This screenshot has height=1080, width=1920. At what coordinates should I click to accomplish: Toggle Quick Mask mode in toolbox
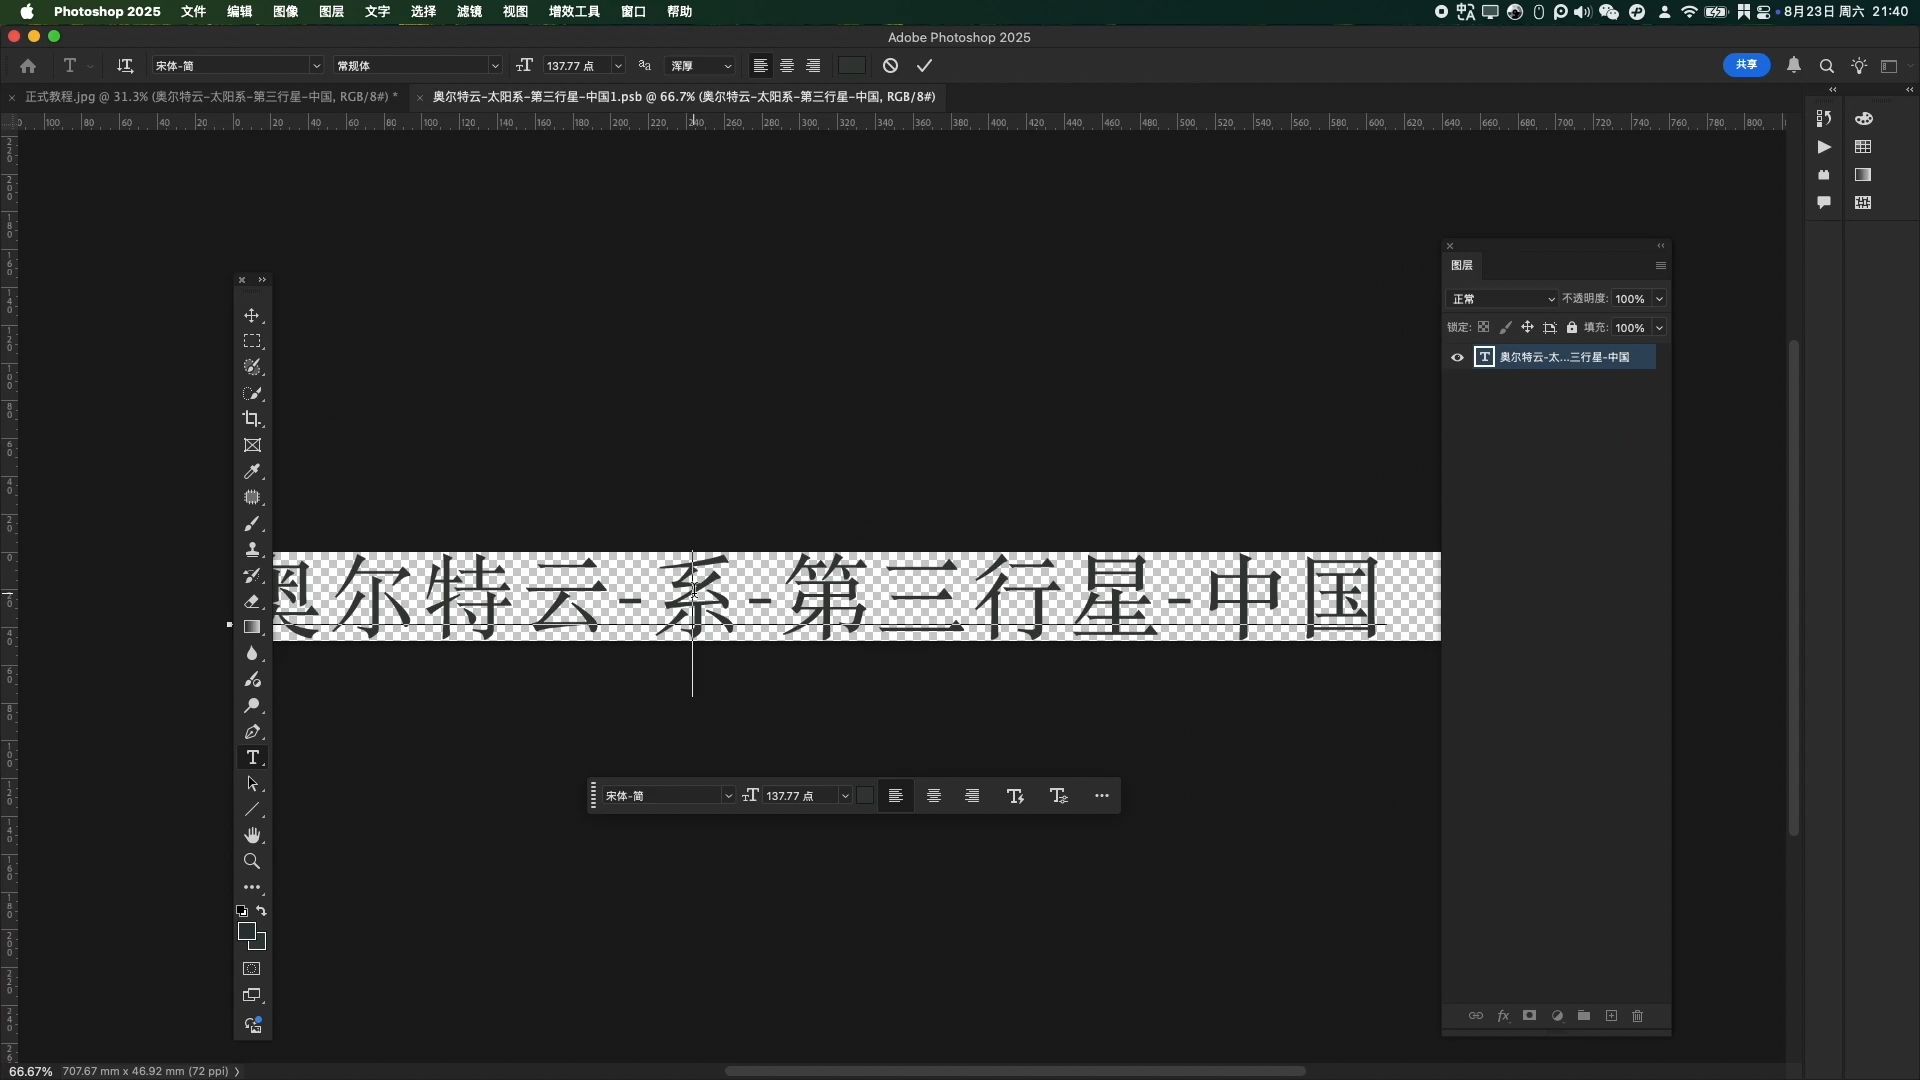[252, 969]
